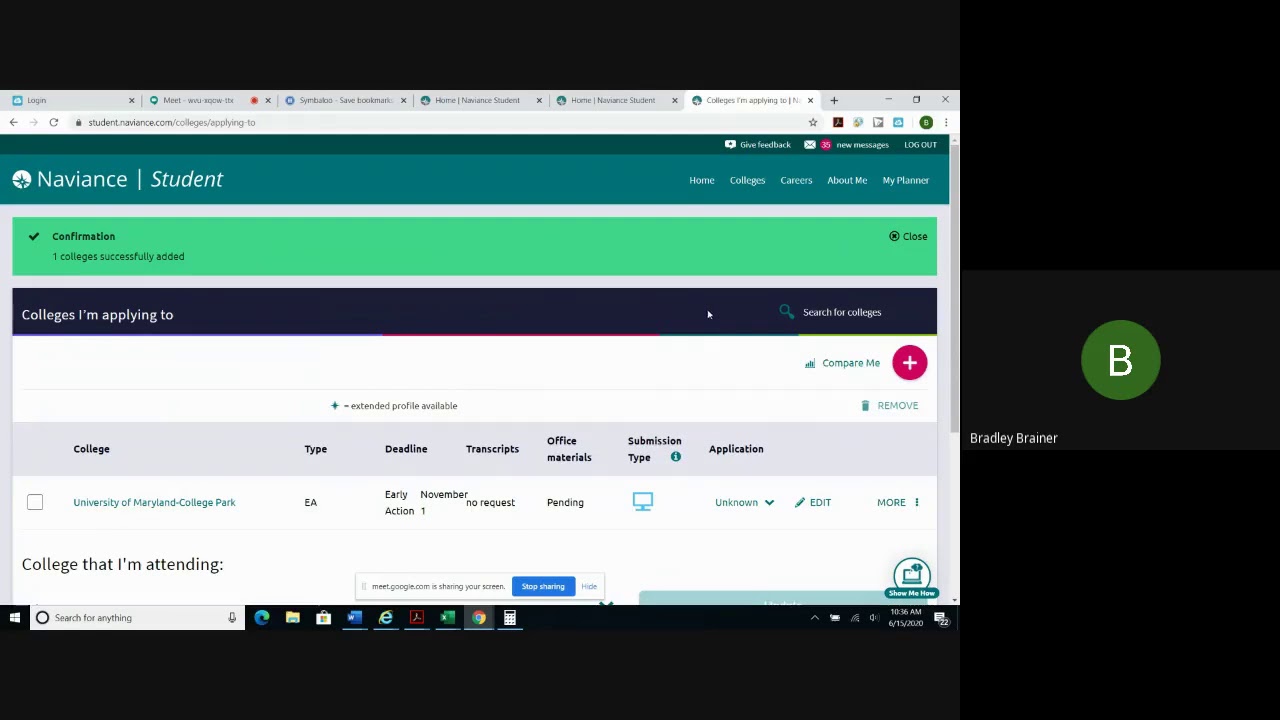Open the Show Me How helper

(x=911, y=579)
